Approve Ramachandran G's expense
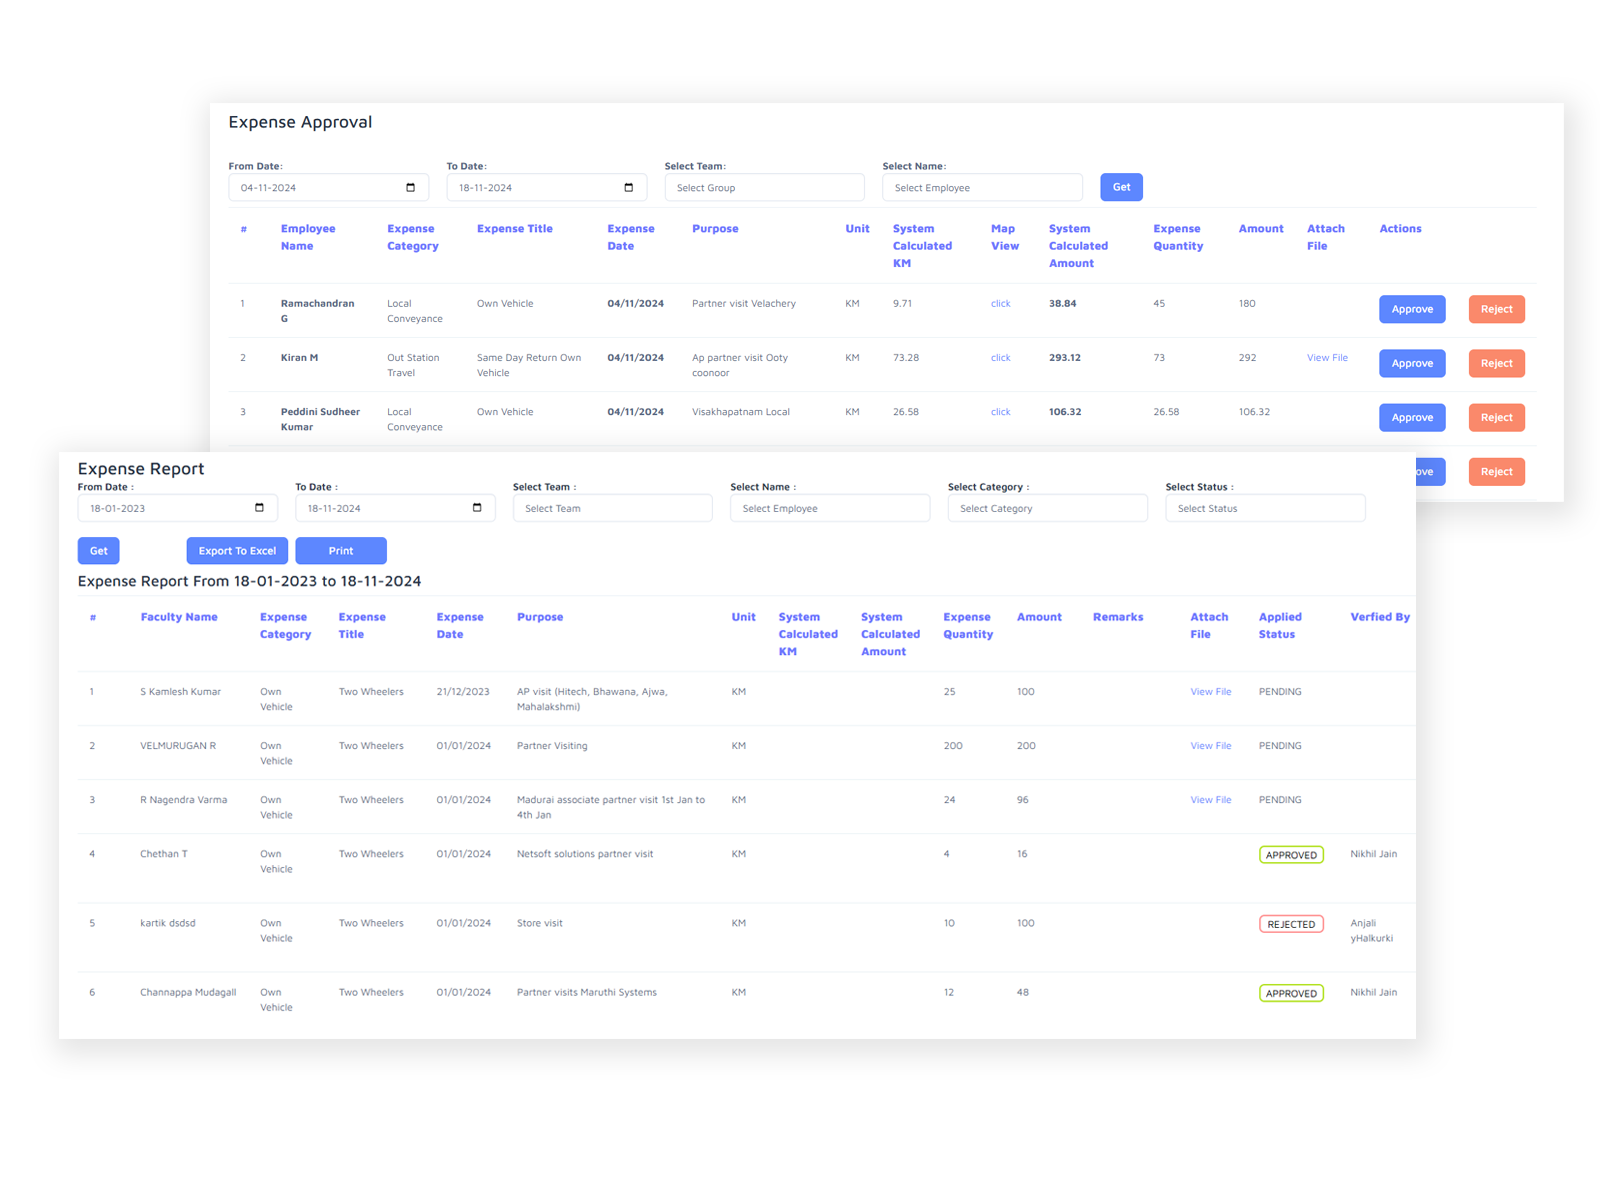 (x=1412, y=309)
